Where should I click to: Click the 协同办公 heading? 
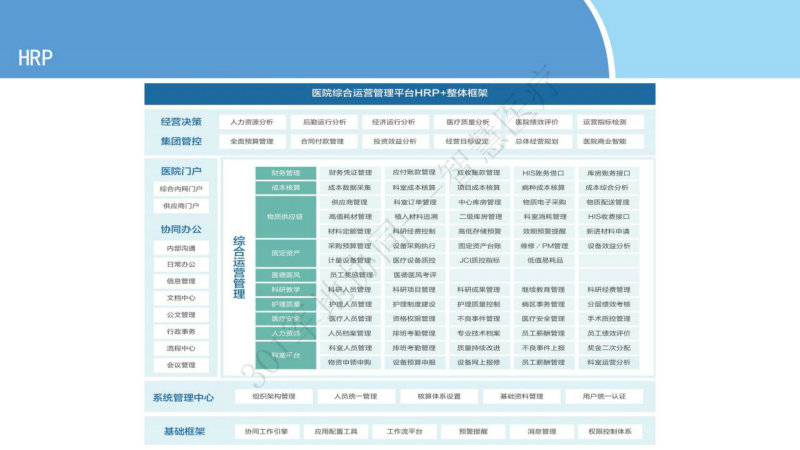pos(181,230)
